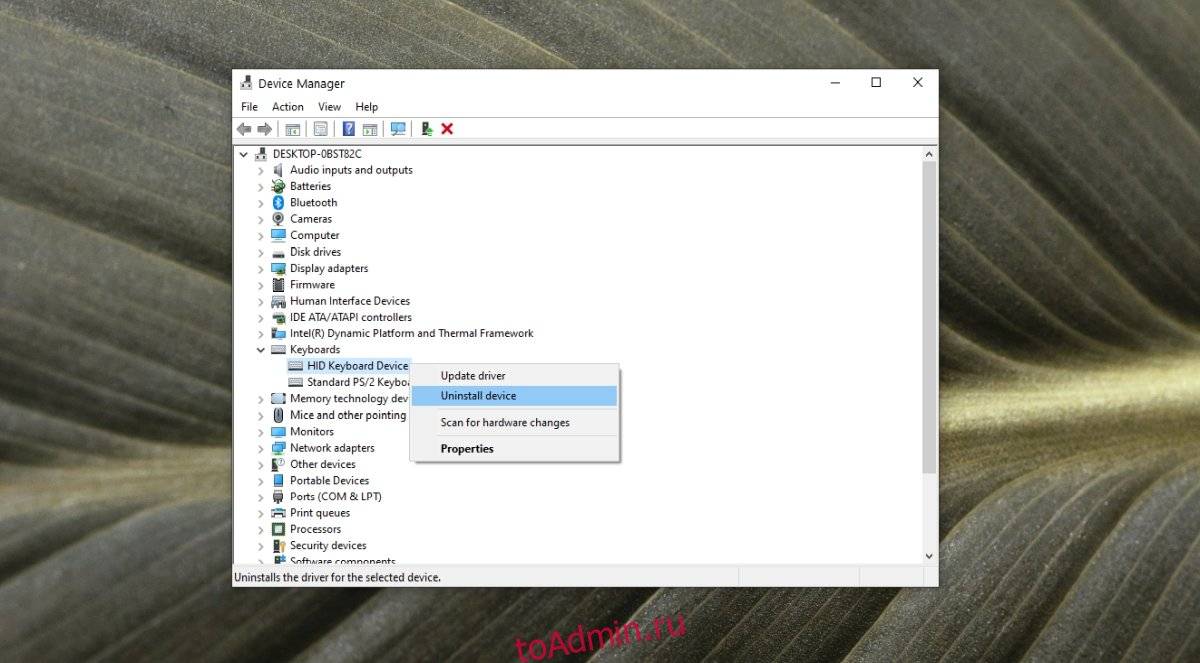Expand the Network adapters node
The width and height of the screenshot is (1200, 663).
click(261, 448)
